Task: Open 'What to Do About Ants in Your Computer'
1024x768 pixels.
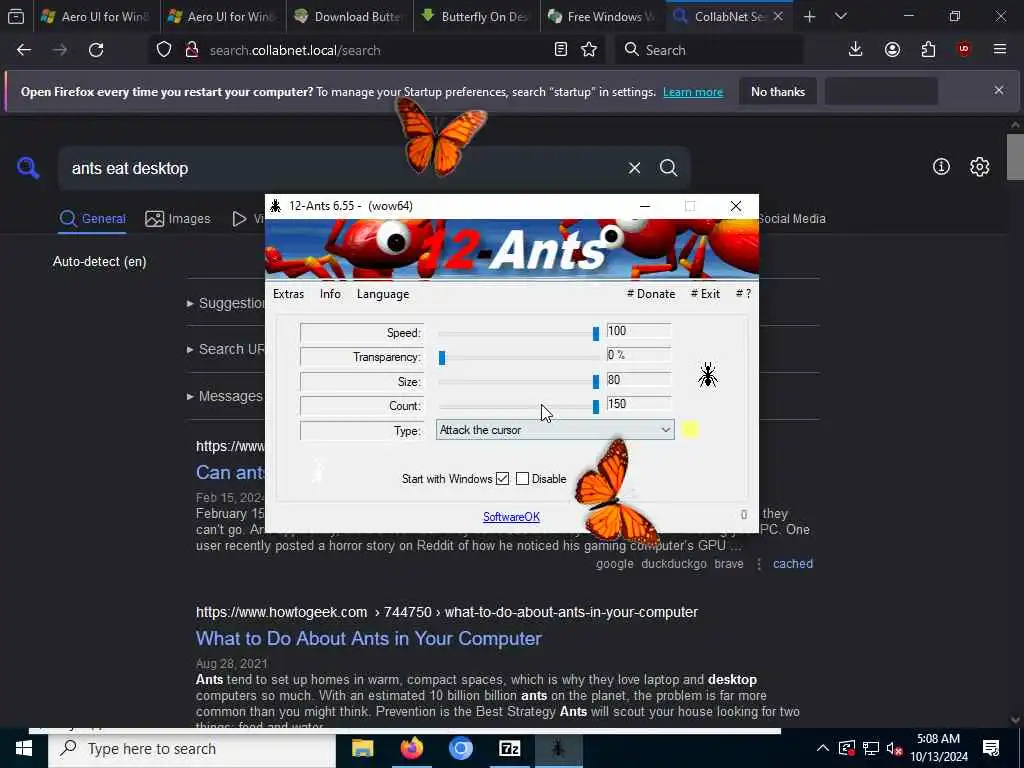Action: pyautogui.click(x=369, y=638)
